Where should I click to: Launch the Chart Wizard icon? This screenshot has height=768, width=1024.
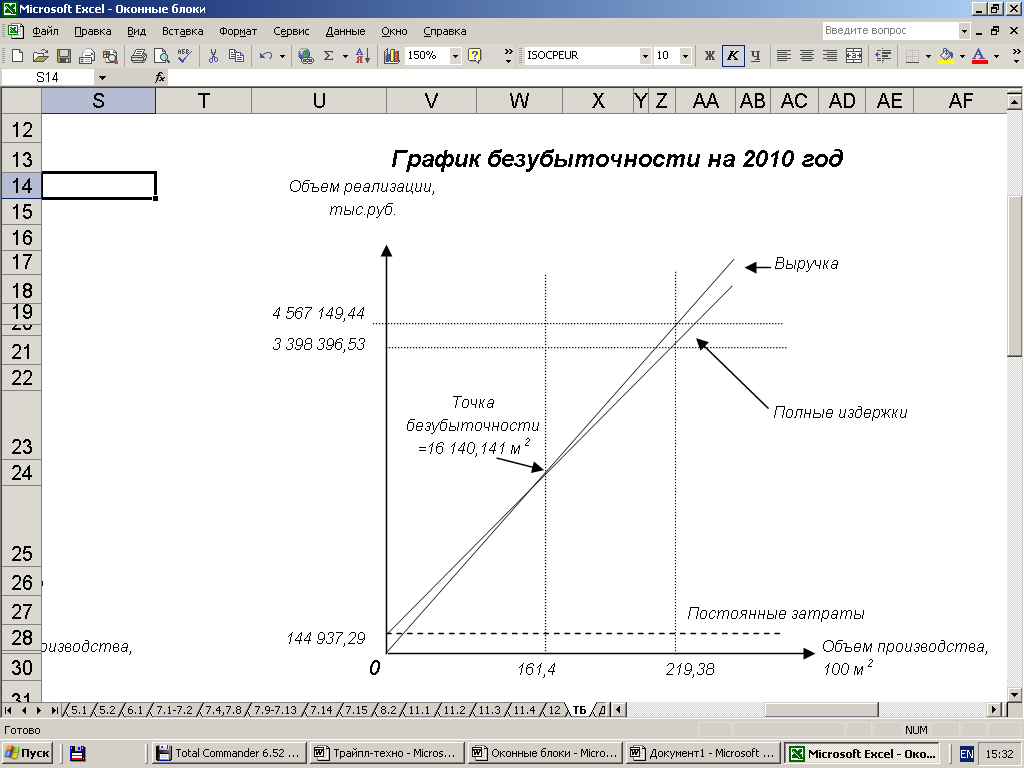coord(392,56)
